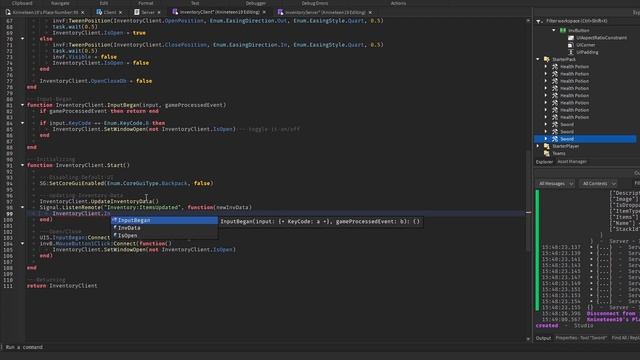The width and height of the screenshot is (640, 360).
Task: Click the InvData suggestion icon
Action: 115,228
